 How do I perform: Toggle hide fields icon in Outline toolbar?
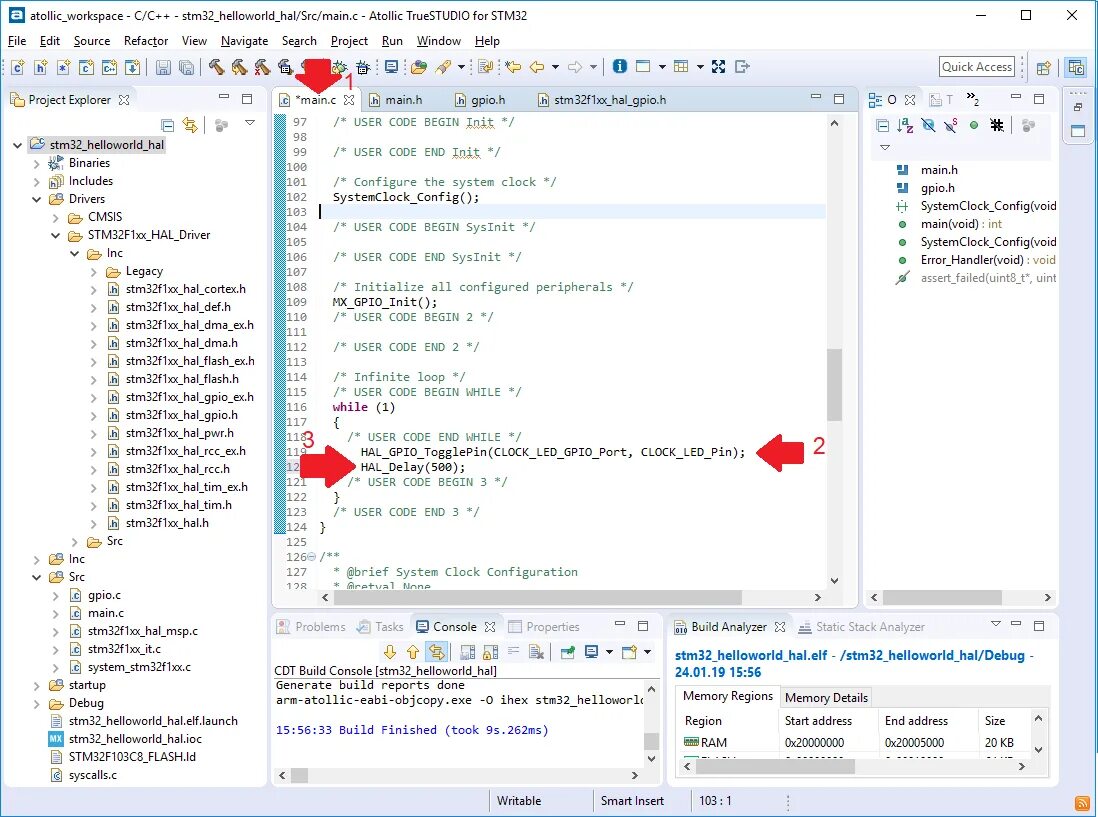pyautogui.click(x=929, y=125)
